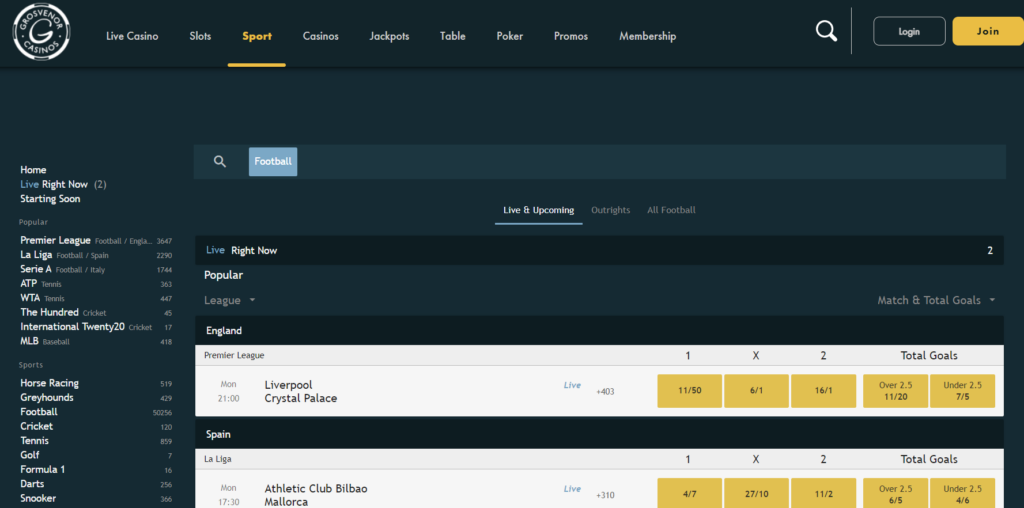Viewport: 1024px width, 508px height.
Task: Switch to the All Football tab
Action: tap(671, 210)
